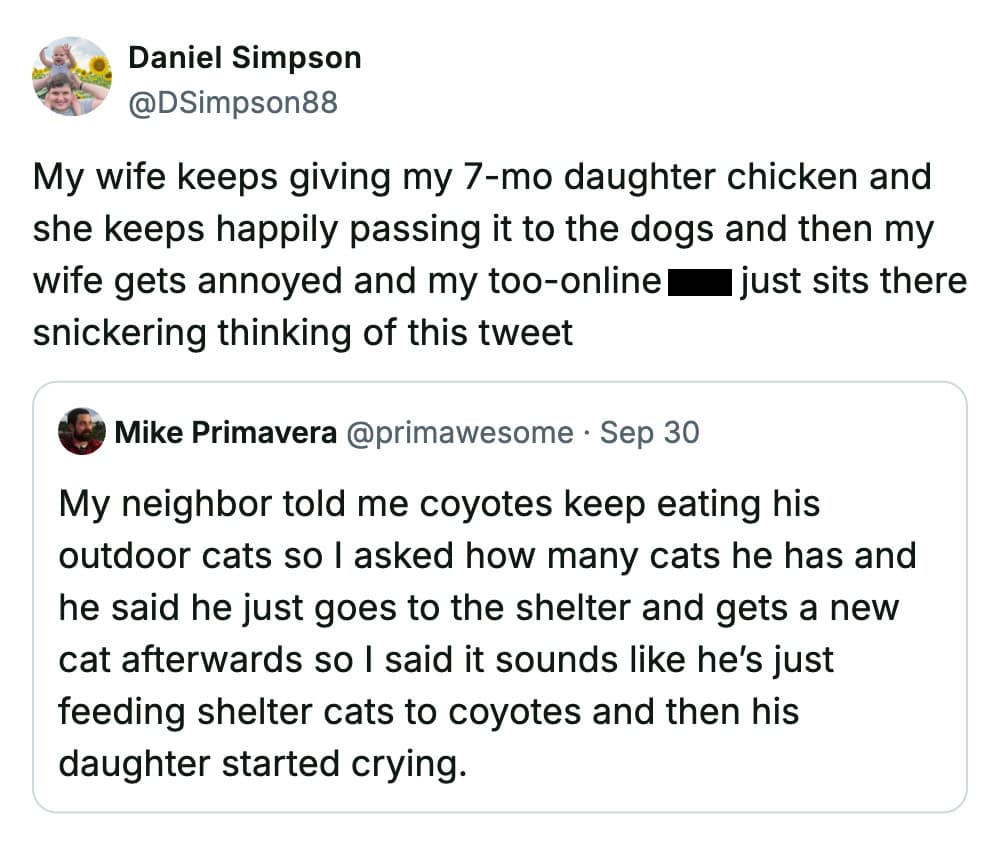Click "outdoor cats" in the quoted tweet
The width and height of the screenshot is (1000, 846).
pos(164,555)
